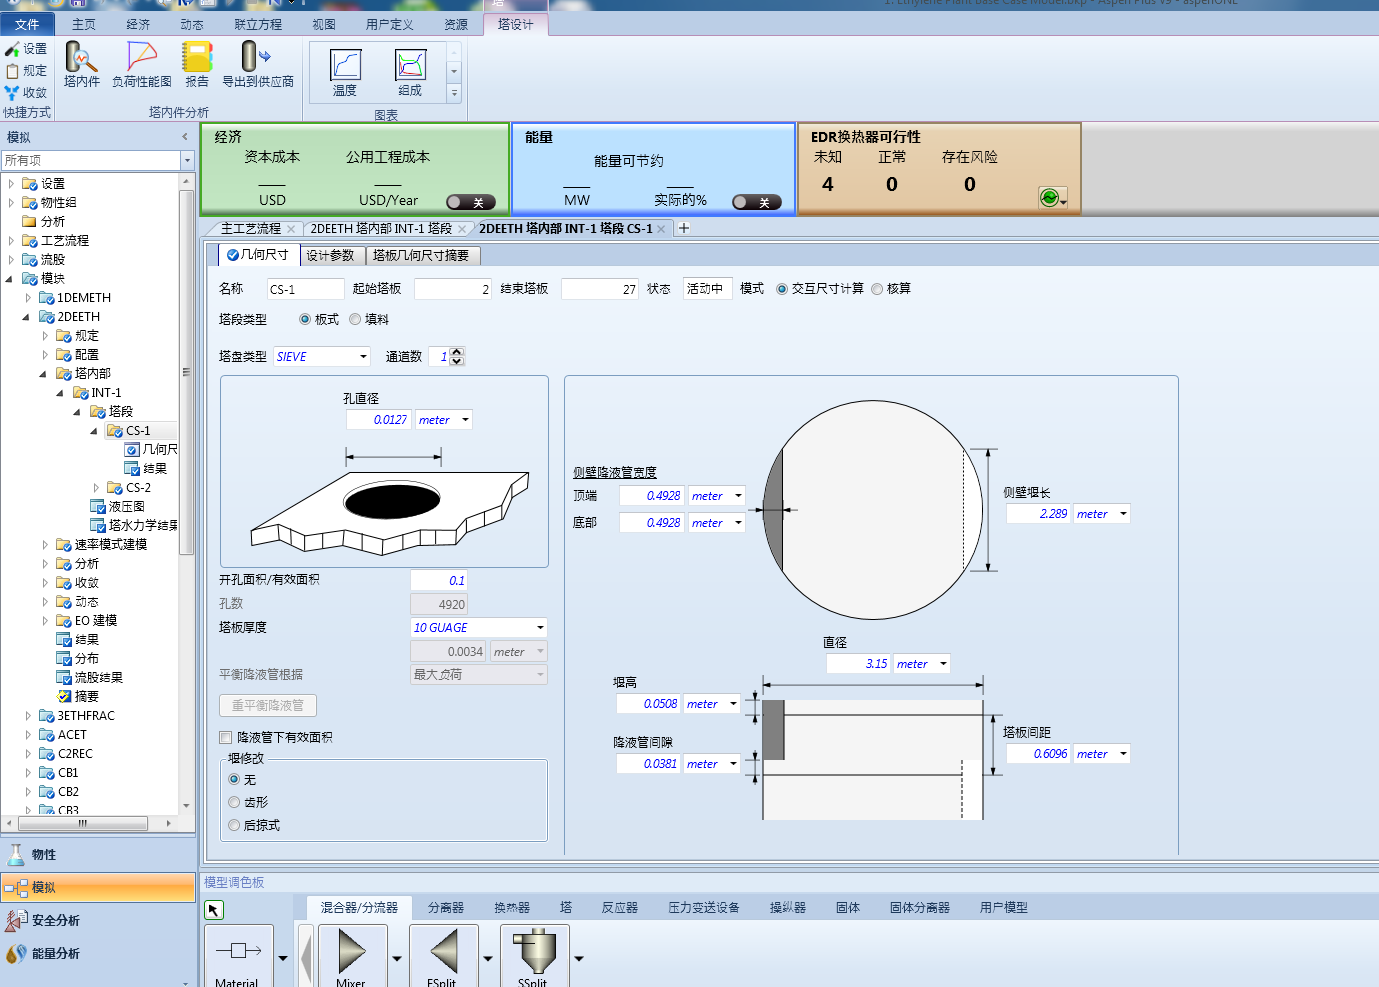Open the 所有项 filter dropdown

(x=187, y=161)
